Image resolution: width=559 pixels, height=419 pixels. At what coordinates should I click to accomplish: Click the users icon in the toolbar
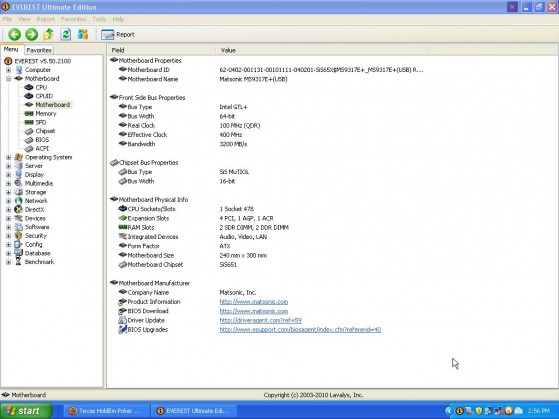coord(83,35)
